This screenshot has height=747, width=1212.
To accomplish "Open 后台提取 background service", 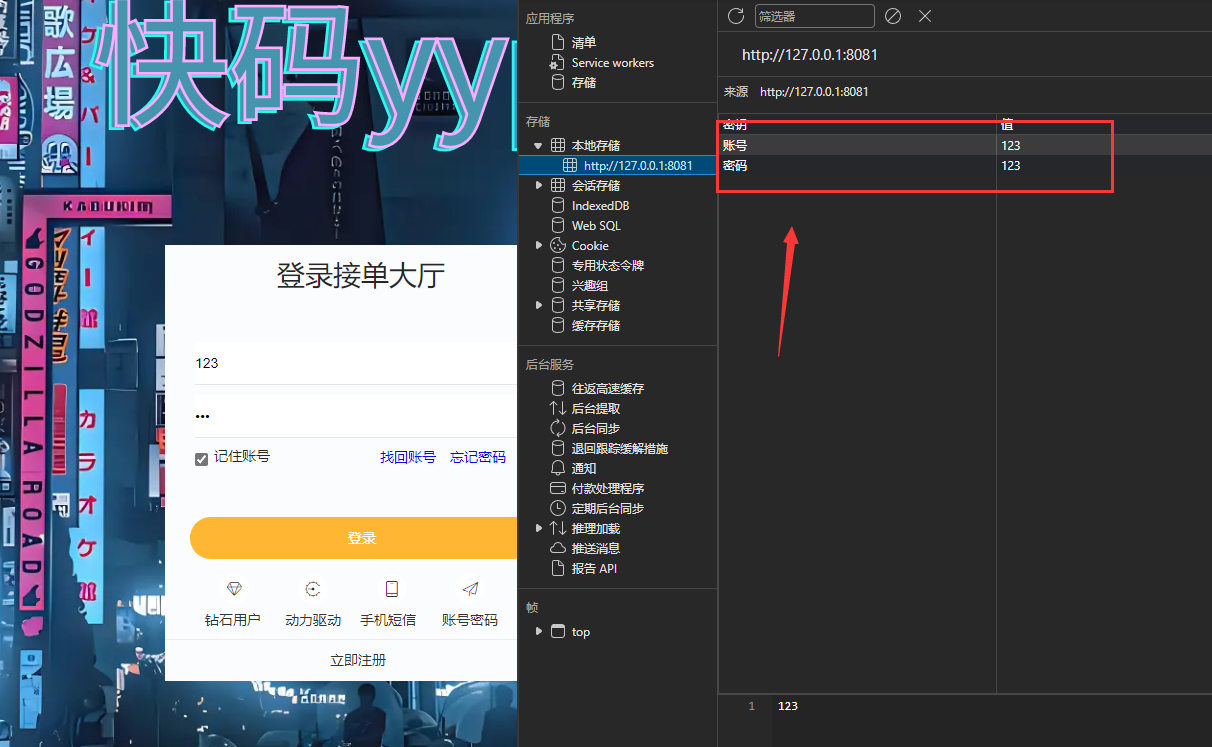I will (596, 409).
